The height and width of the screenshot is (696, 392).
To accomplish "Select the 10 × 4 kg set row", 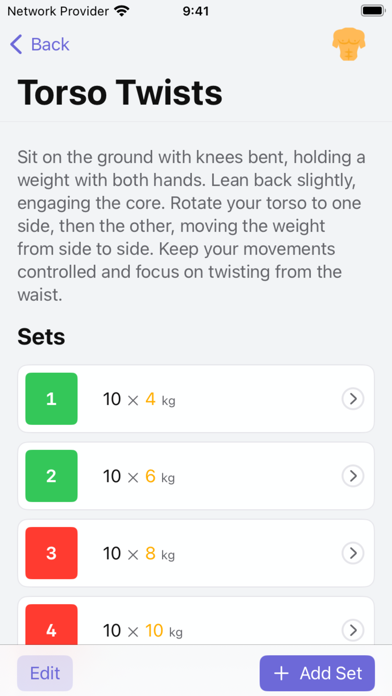I will point(196,399).
